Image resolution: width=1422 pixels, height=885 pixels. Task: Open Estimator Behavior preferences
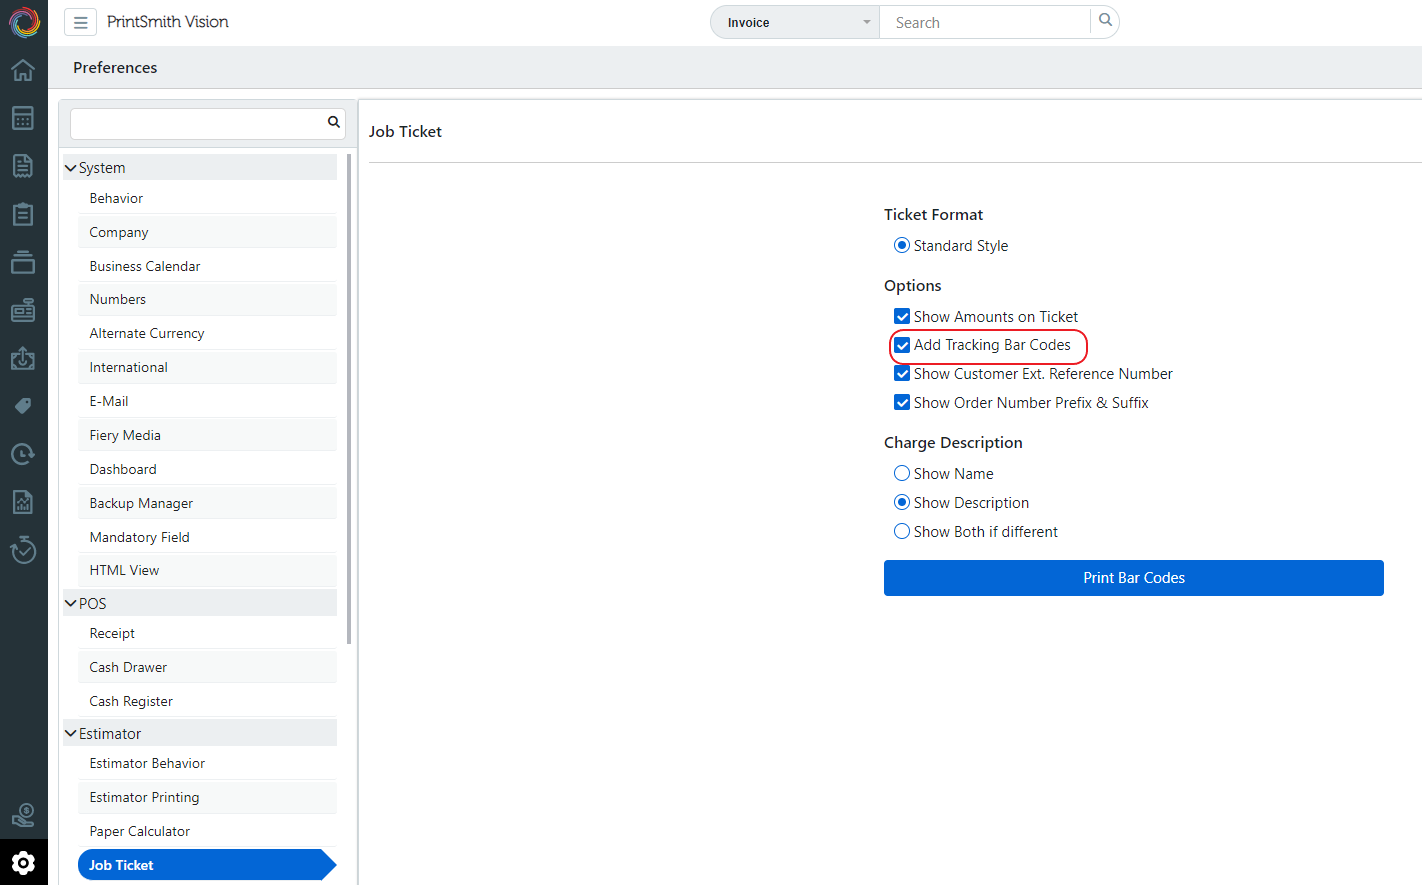[207, 763]
